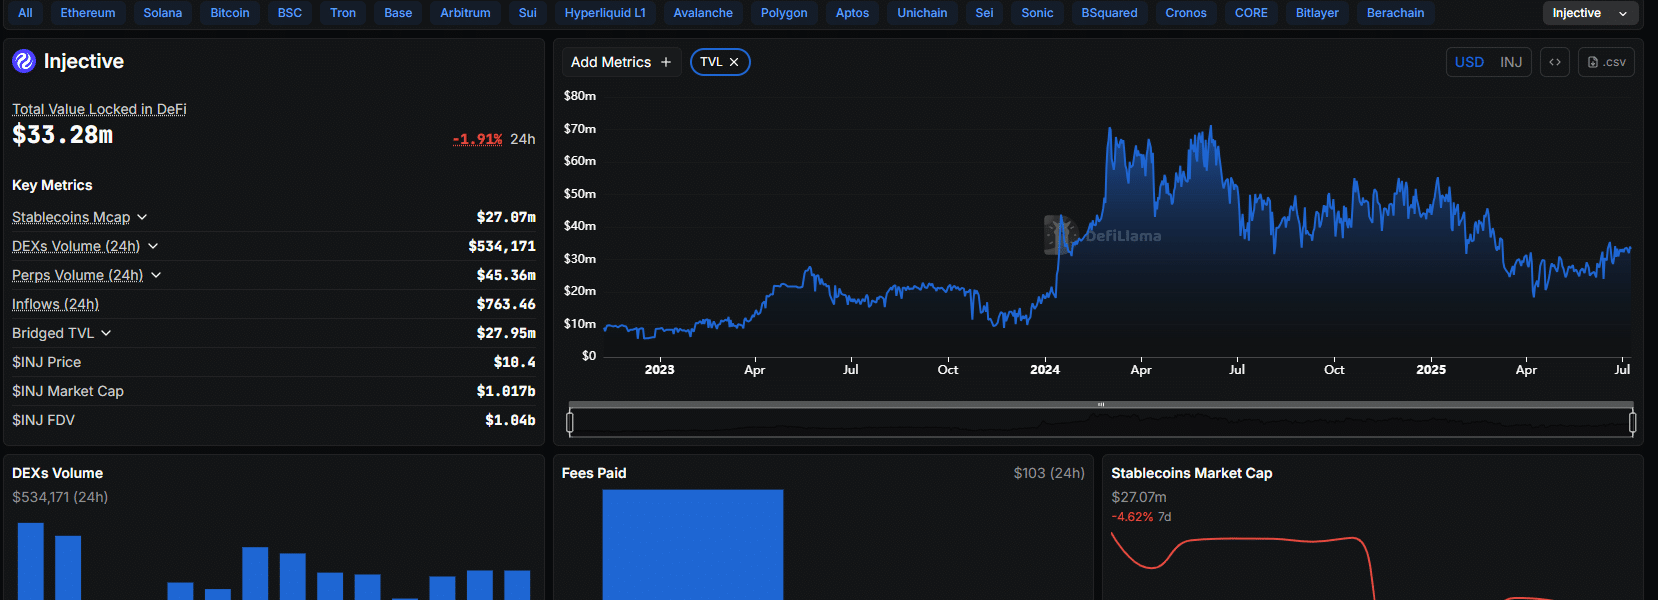Viewport: 1658px width, 600px height.
Task: Click the right handle of the chart range slider
Action: (1632, 422)
